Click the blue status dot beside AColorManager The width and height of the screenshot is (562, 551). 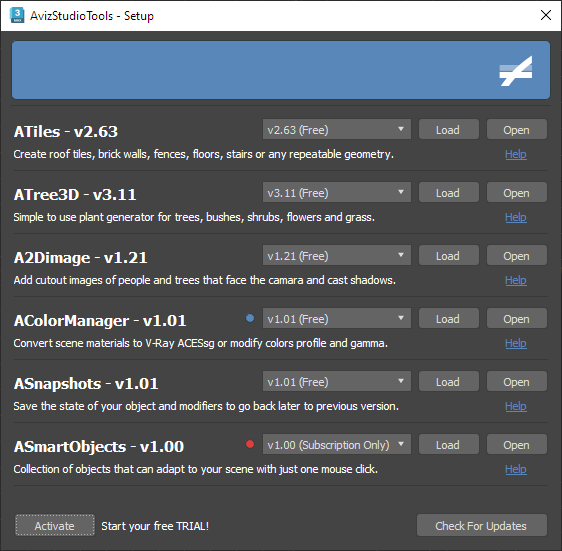coord(250,318)
